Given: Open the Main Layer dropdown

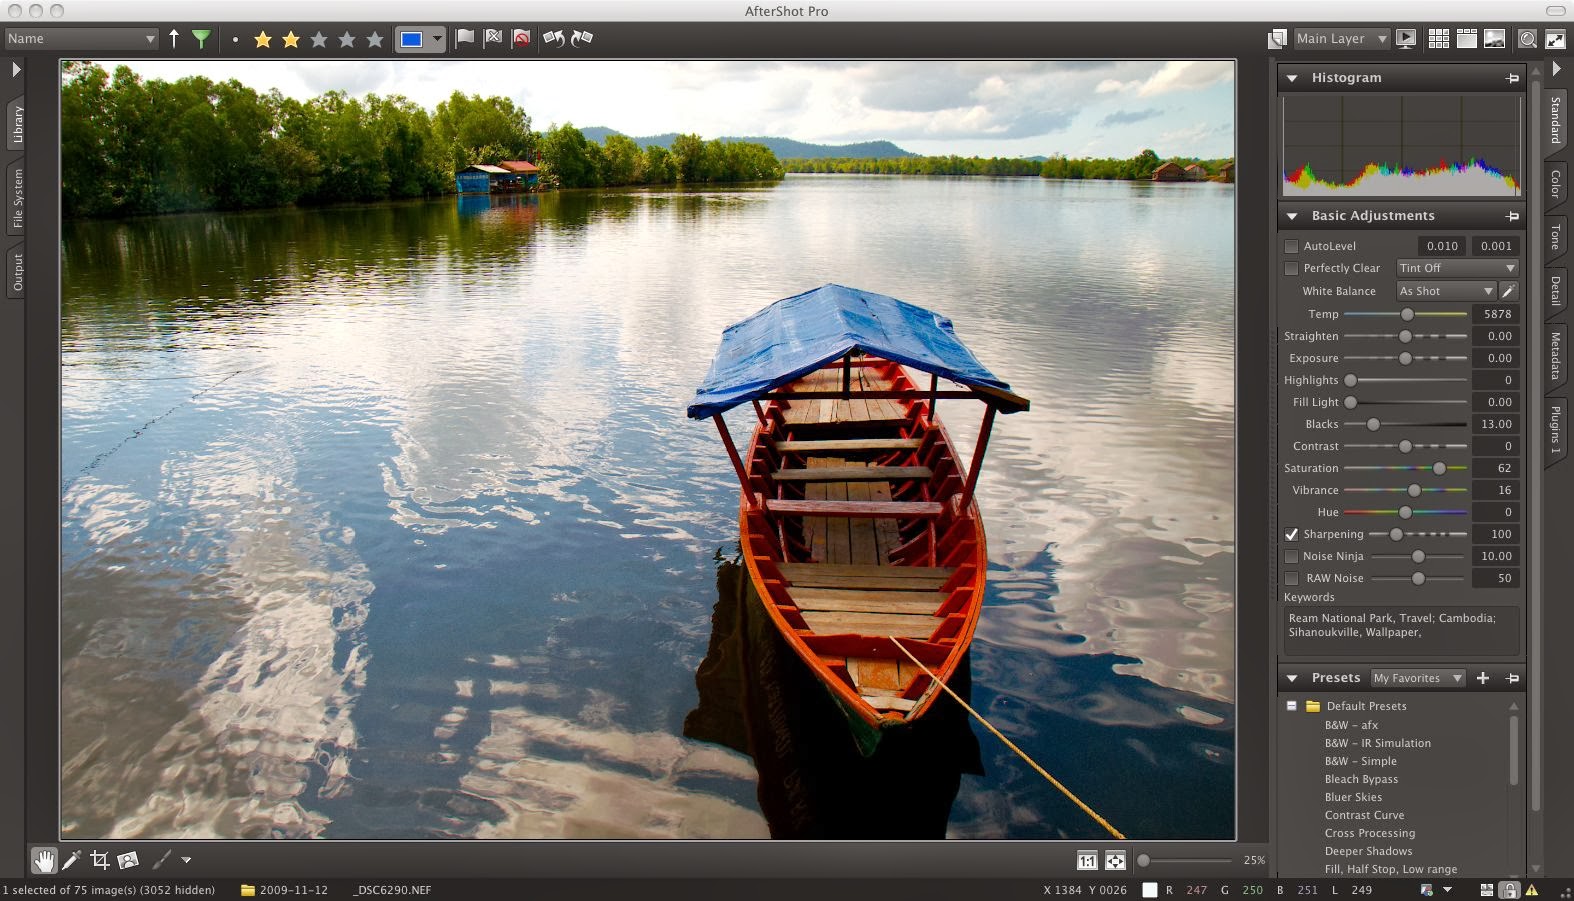Looking at the screenshot, I should [1342, 39].
